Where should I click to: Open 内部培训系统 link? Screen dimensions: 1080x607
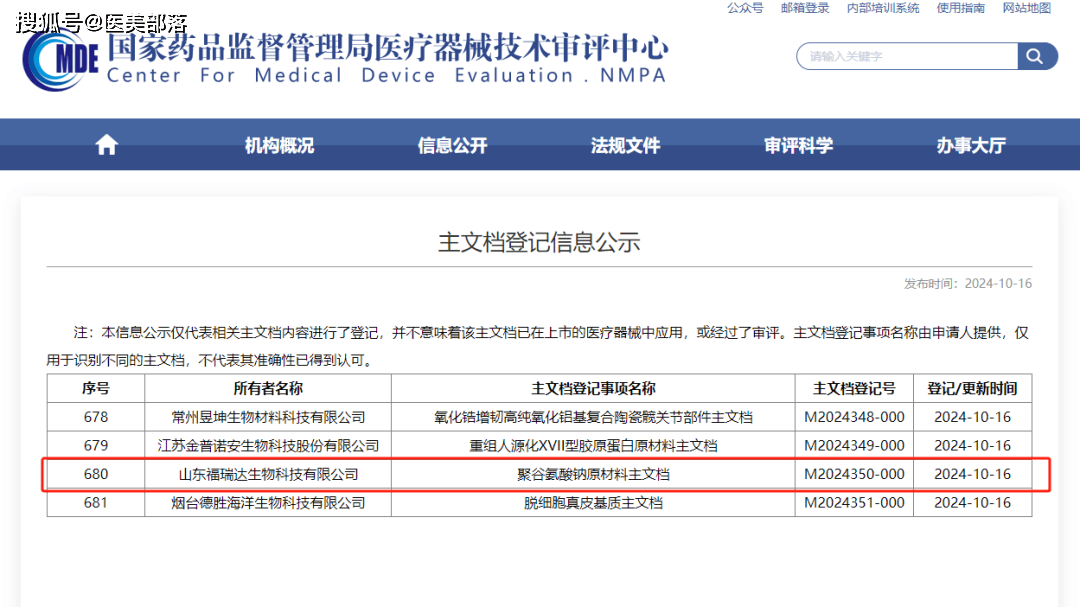pos(883,8)
